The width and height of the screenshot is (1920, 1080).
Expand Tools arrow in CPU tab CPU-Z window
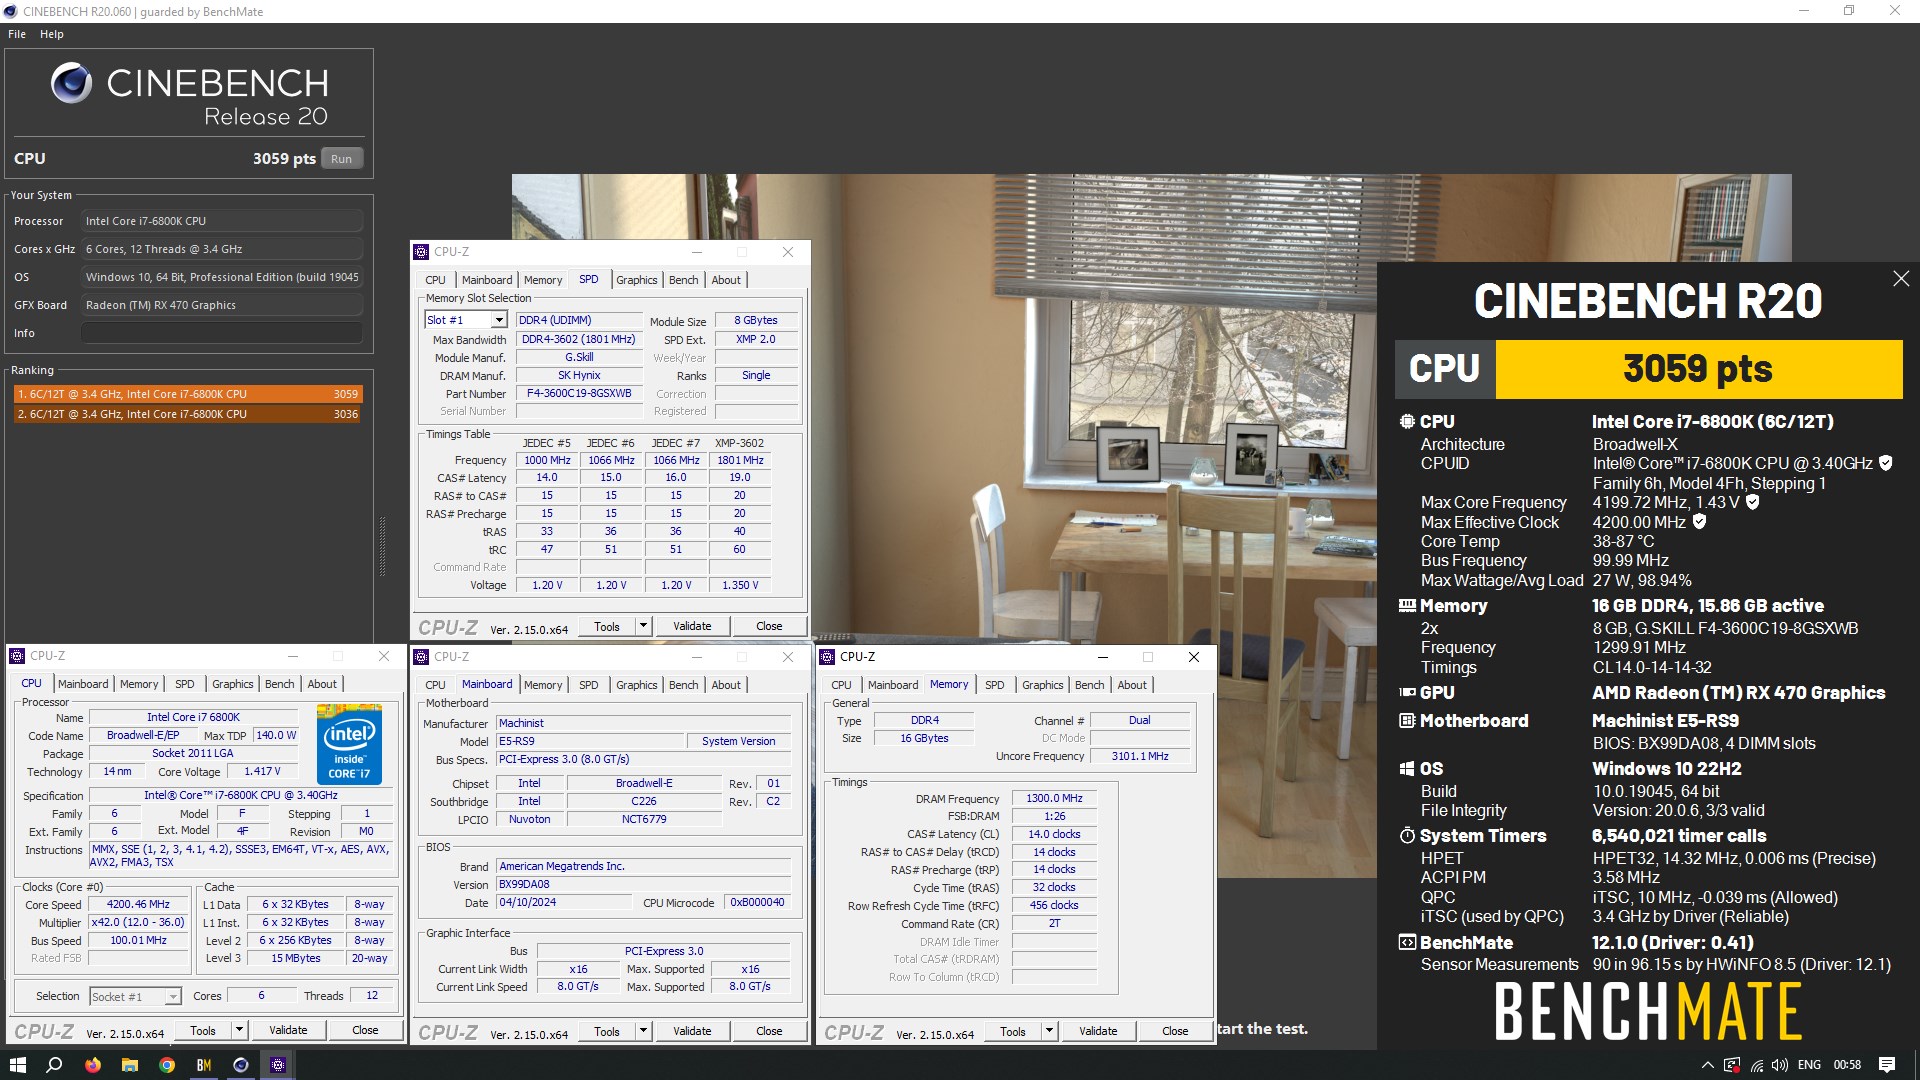coord(239,1030)
